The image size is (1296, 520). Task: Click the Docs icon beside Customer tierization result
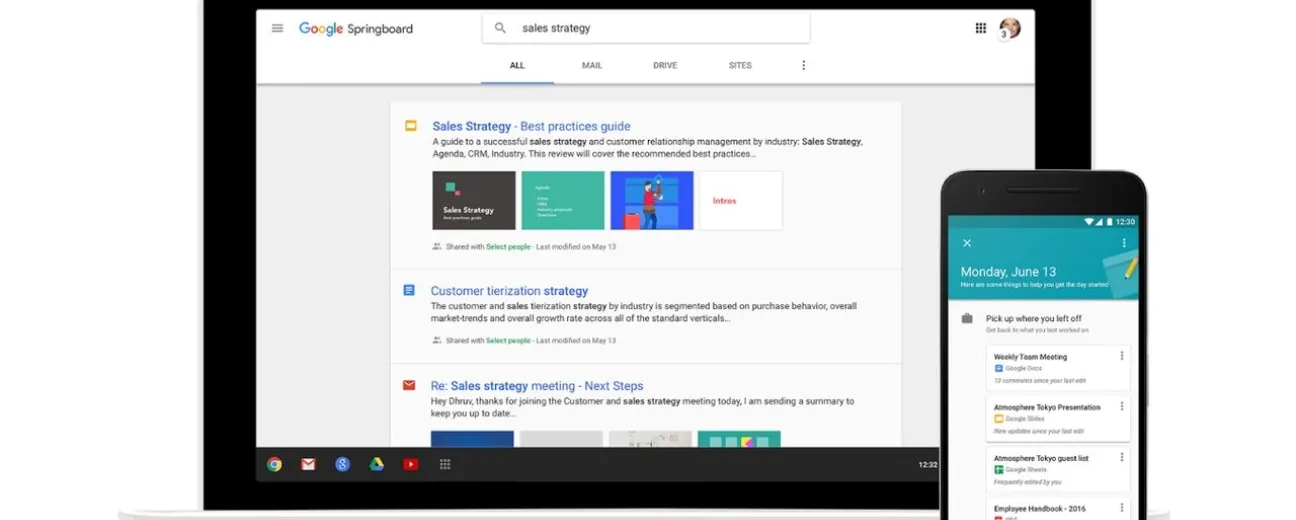409,290
